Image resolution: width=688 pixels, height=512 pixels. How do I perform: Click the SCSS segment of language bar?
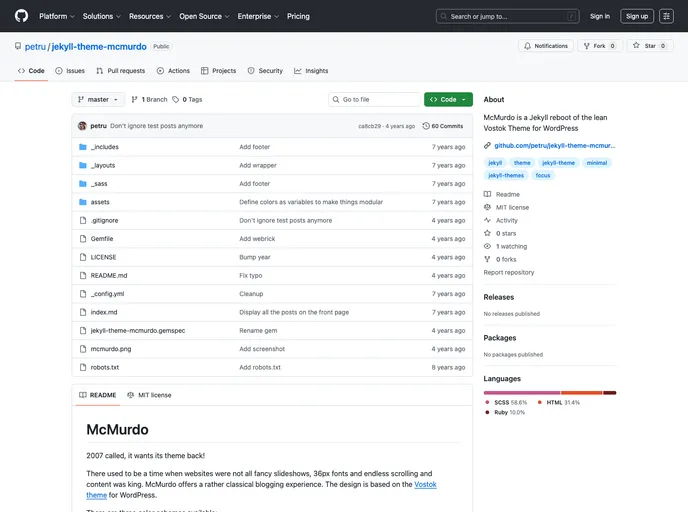point(521,392)
